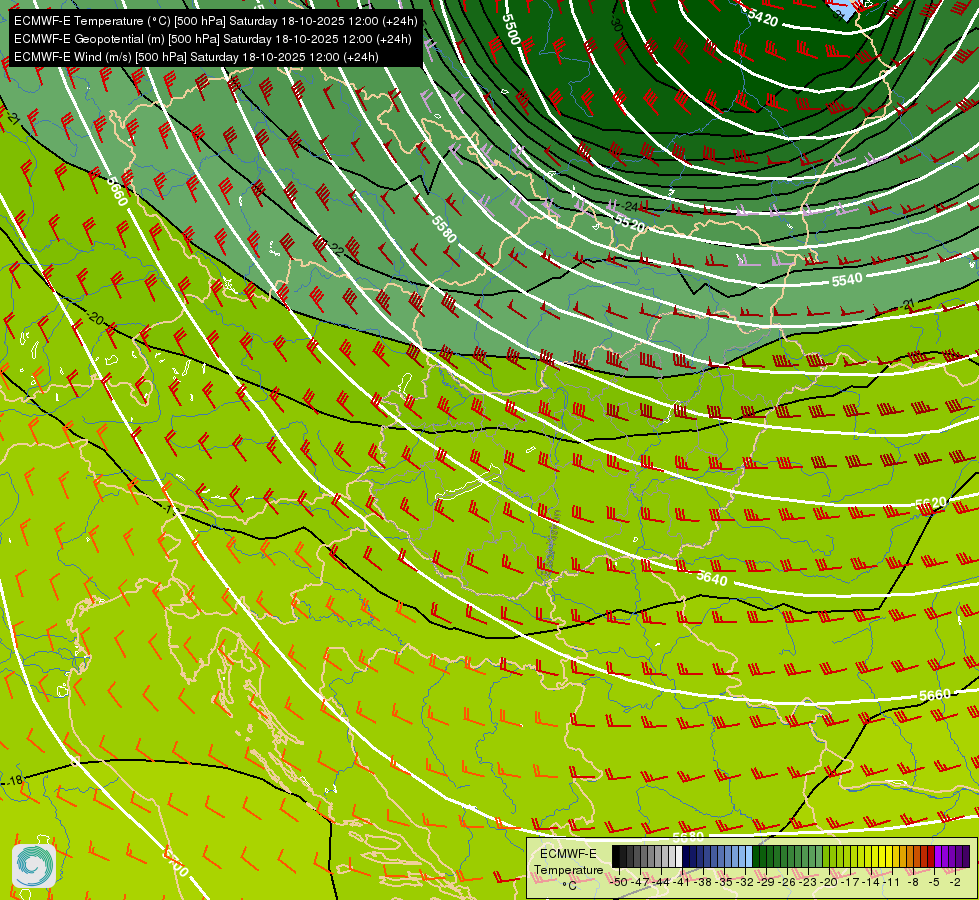This screenshot has width=979, height=900.
Task: Click the -24 isotherm label
Action: click(627, 206)
